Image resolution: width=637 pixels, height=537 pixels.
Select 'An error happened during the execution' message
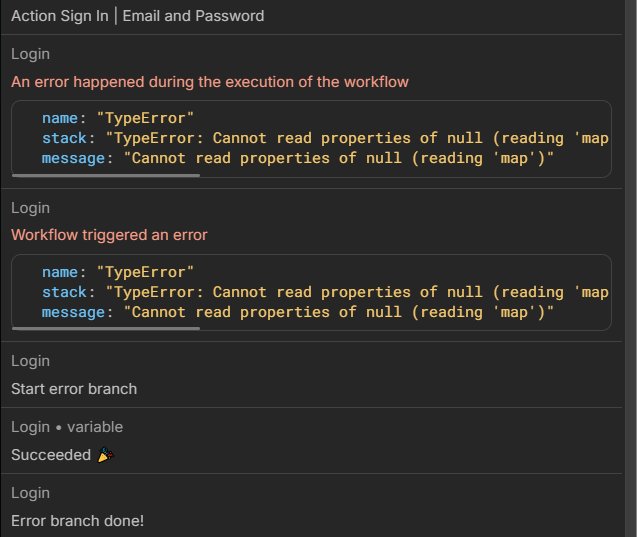[210, 82]
